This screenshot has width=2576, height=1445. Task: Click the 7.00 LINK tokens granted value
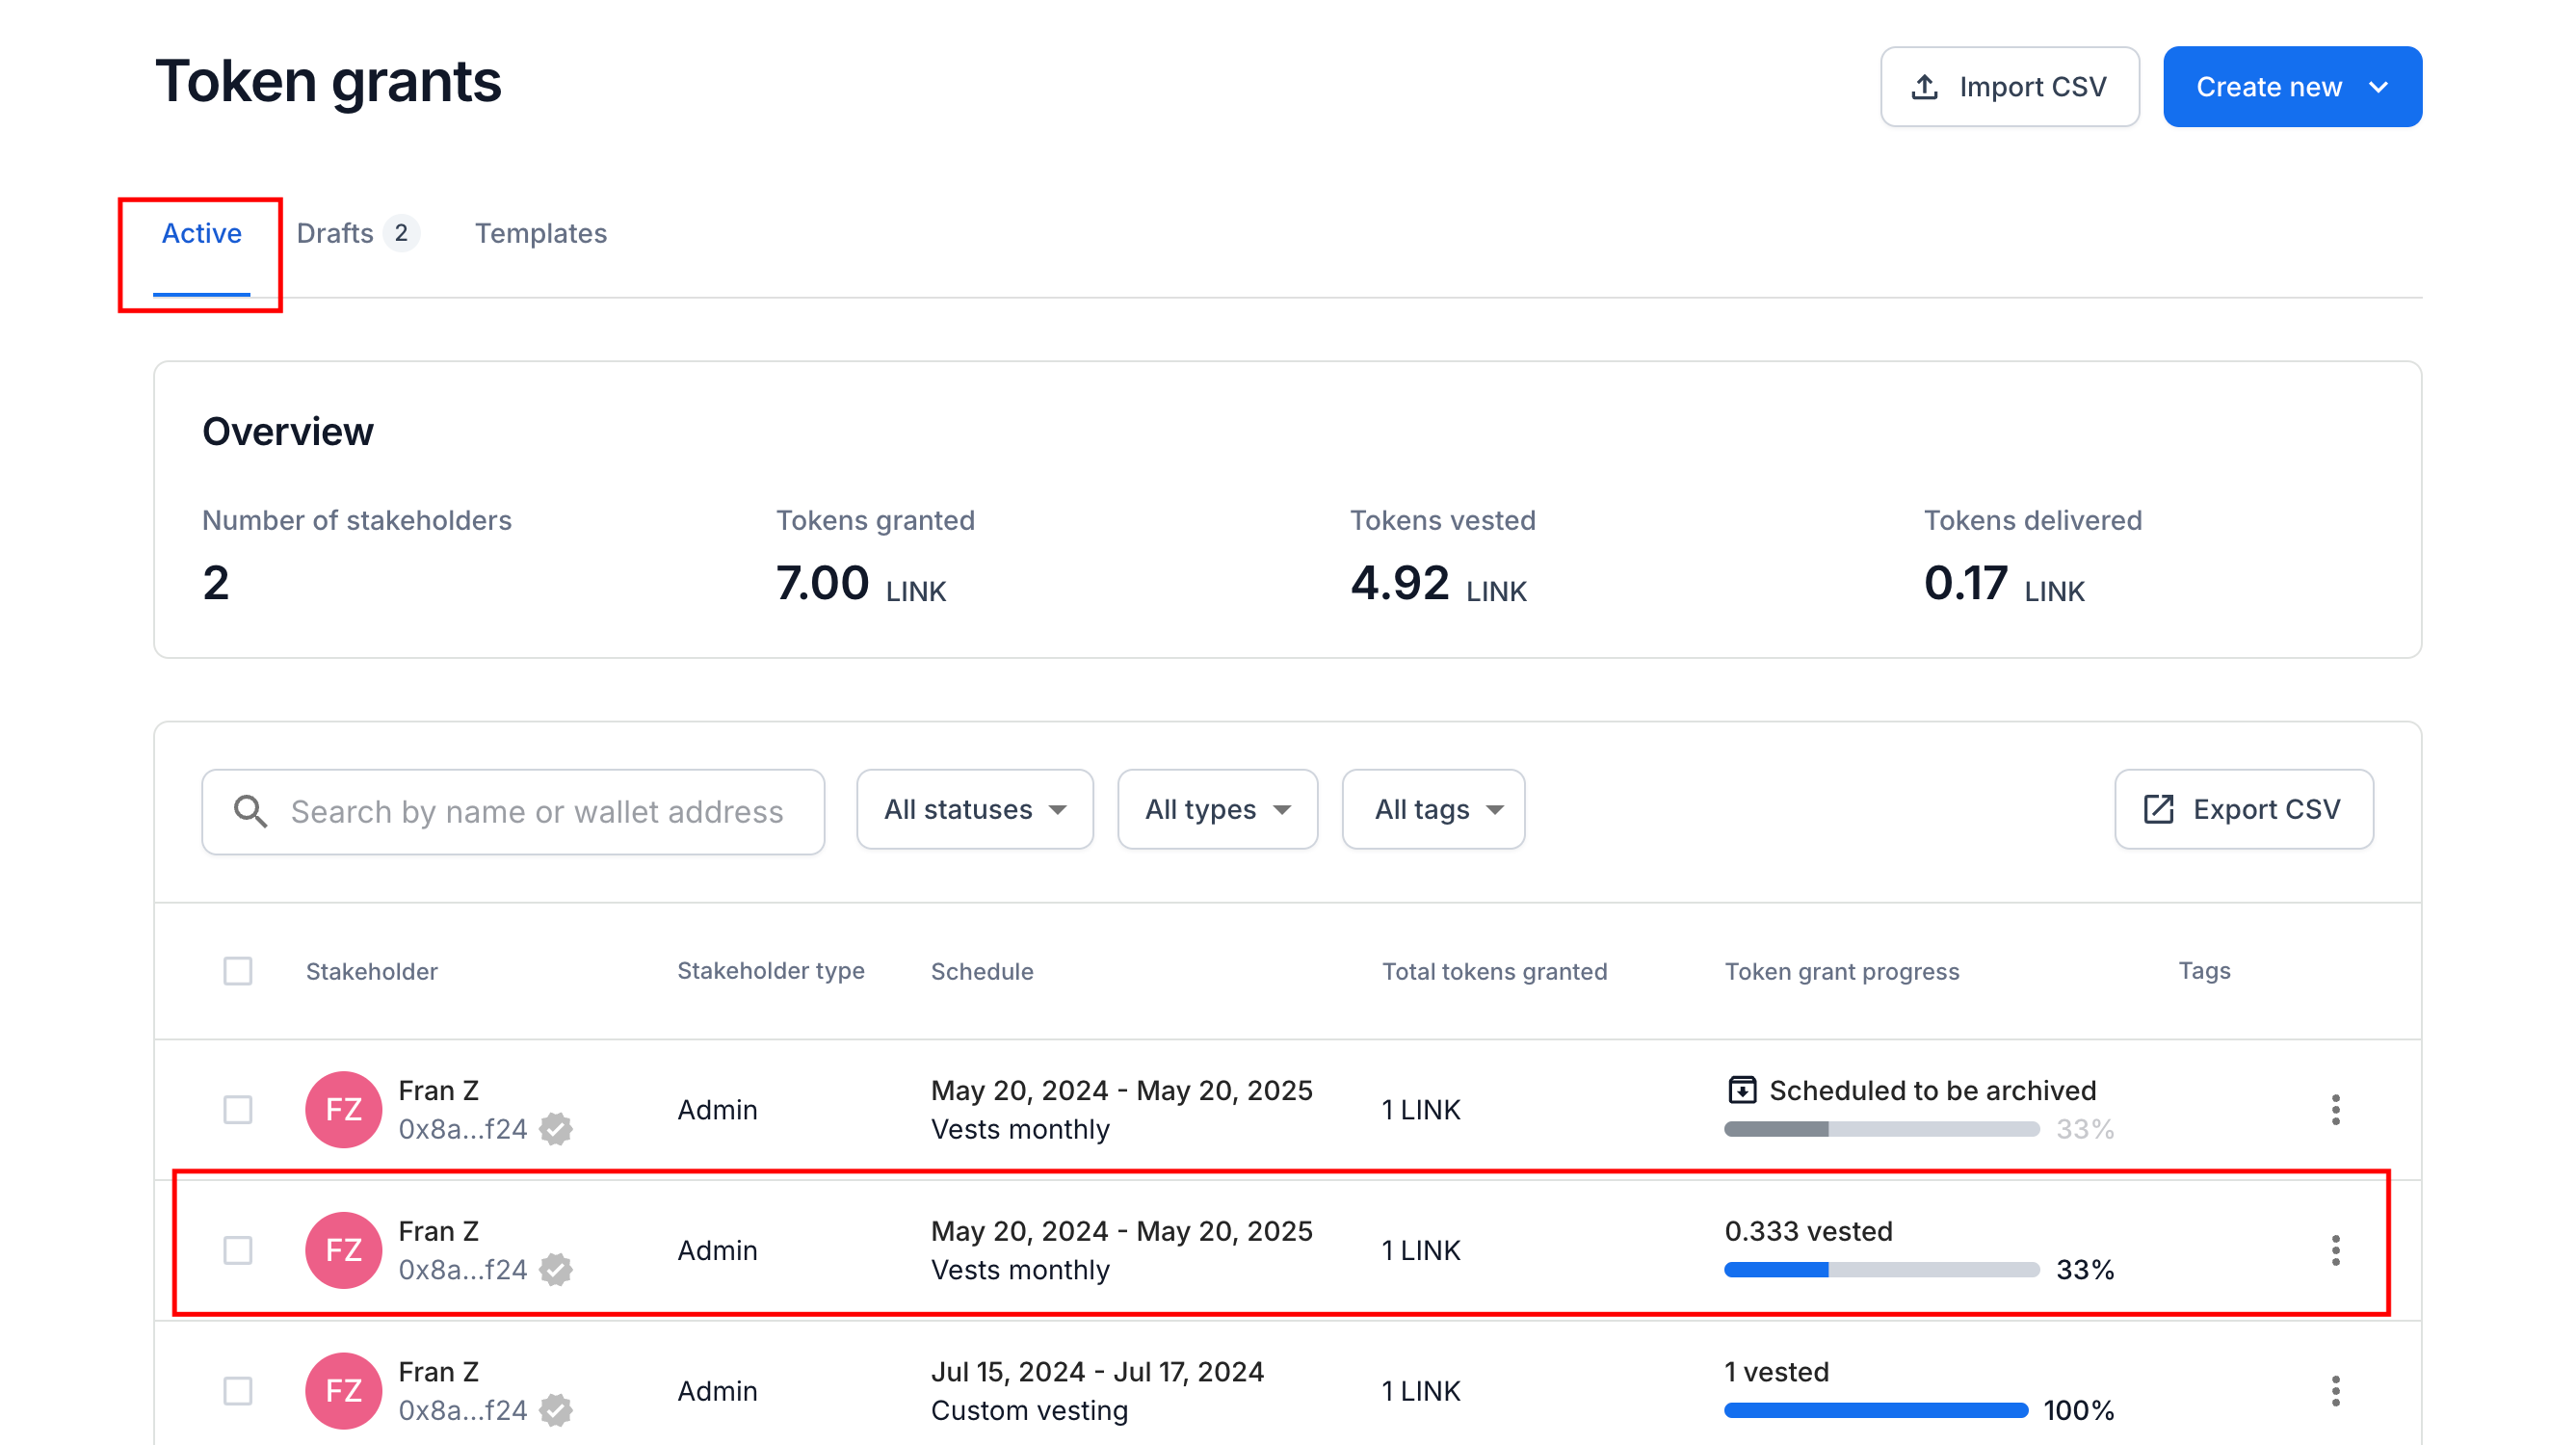(x=861, y=583)
